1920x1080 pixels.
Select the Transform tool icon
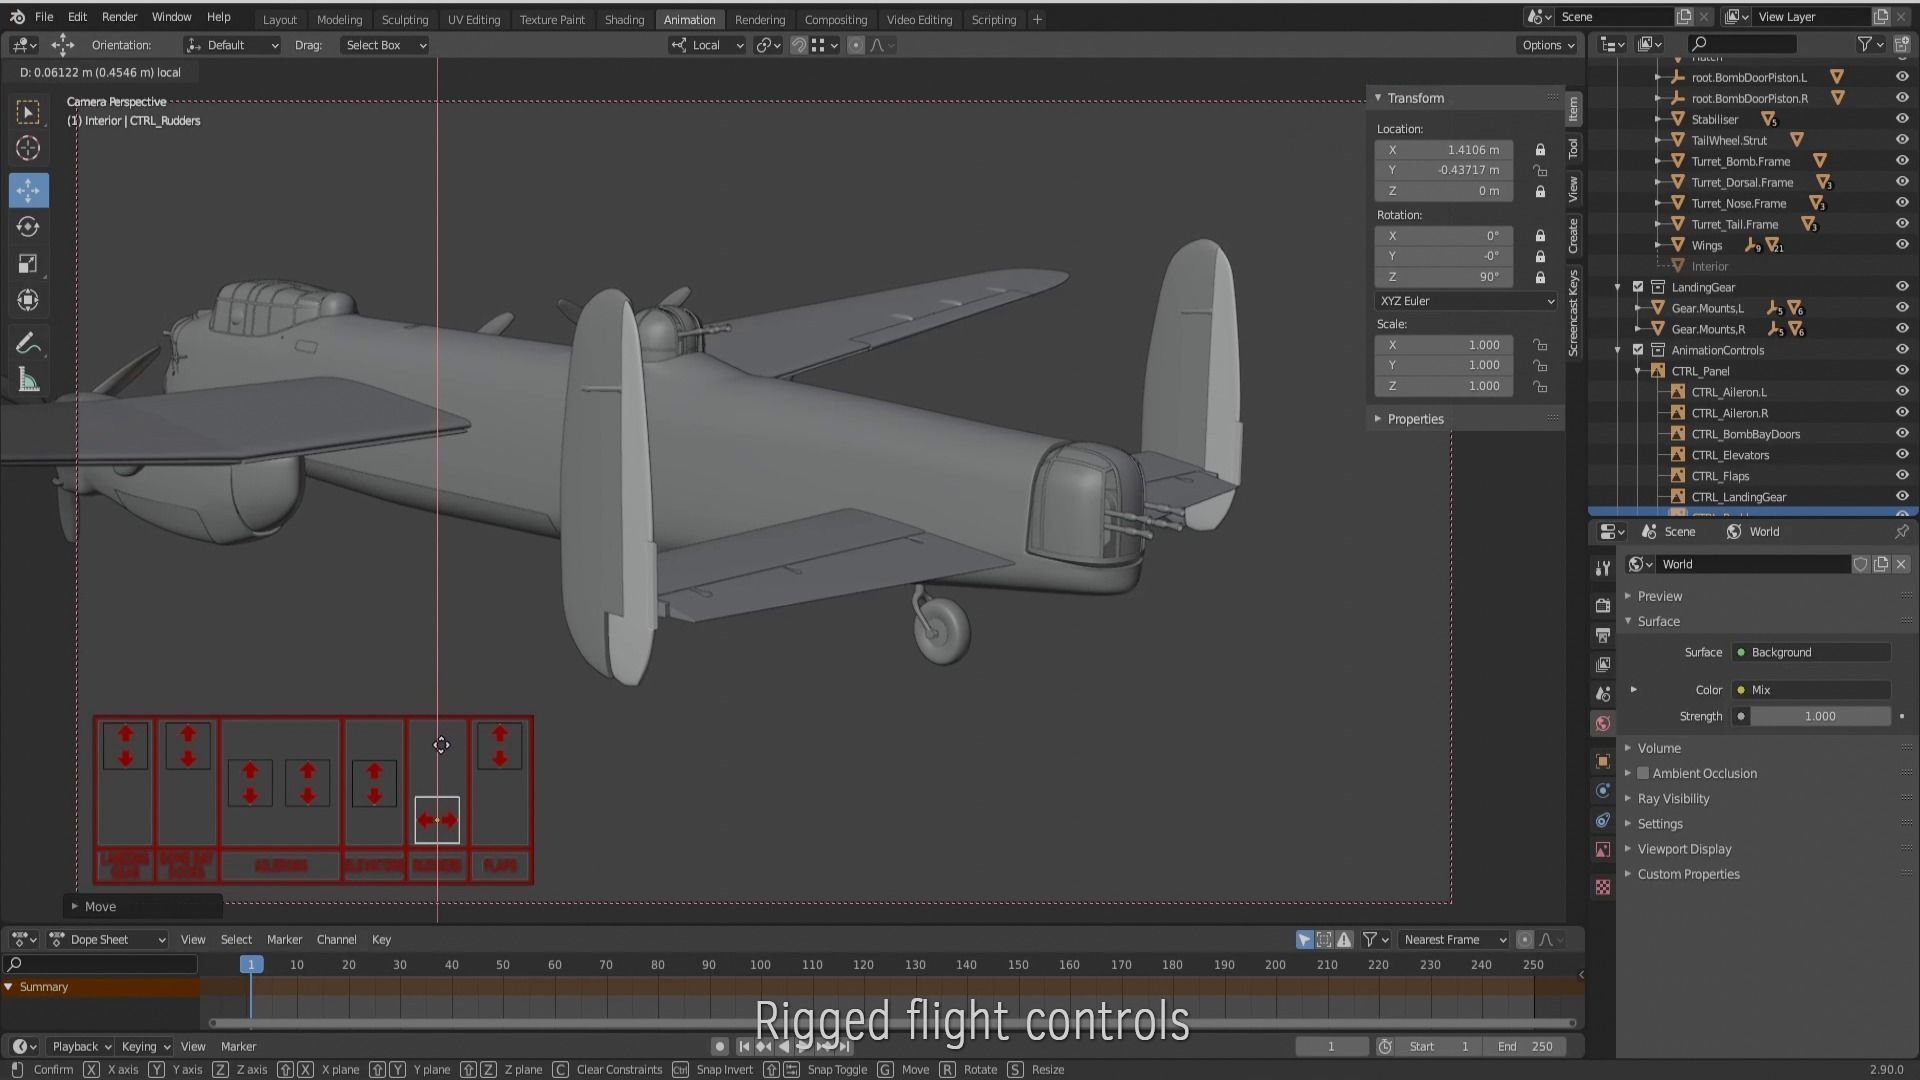28,300
